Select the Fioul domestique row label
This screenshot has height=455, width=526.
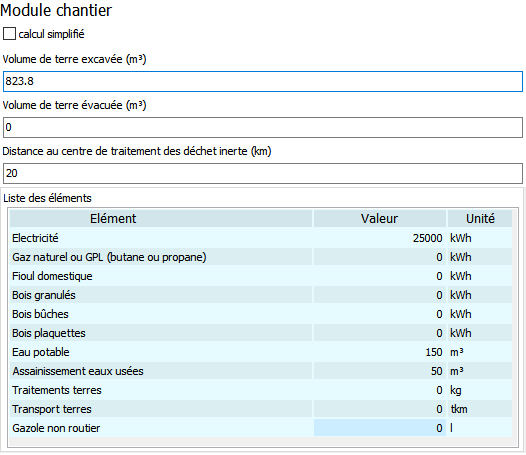pos(52,276)
